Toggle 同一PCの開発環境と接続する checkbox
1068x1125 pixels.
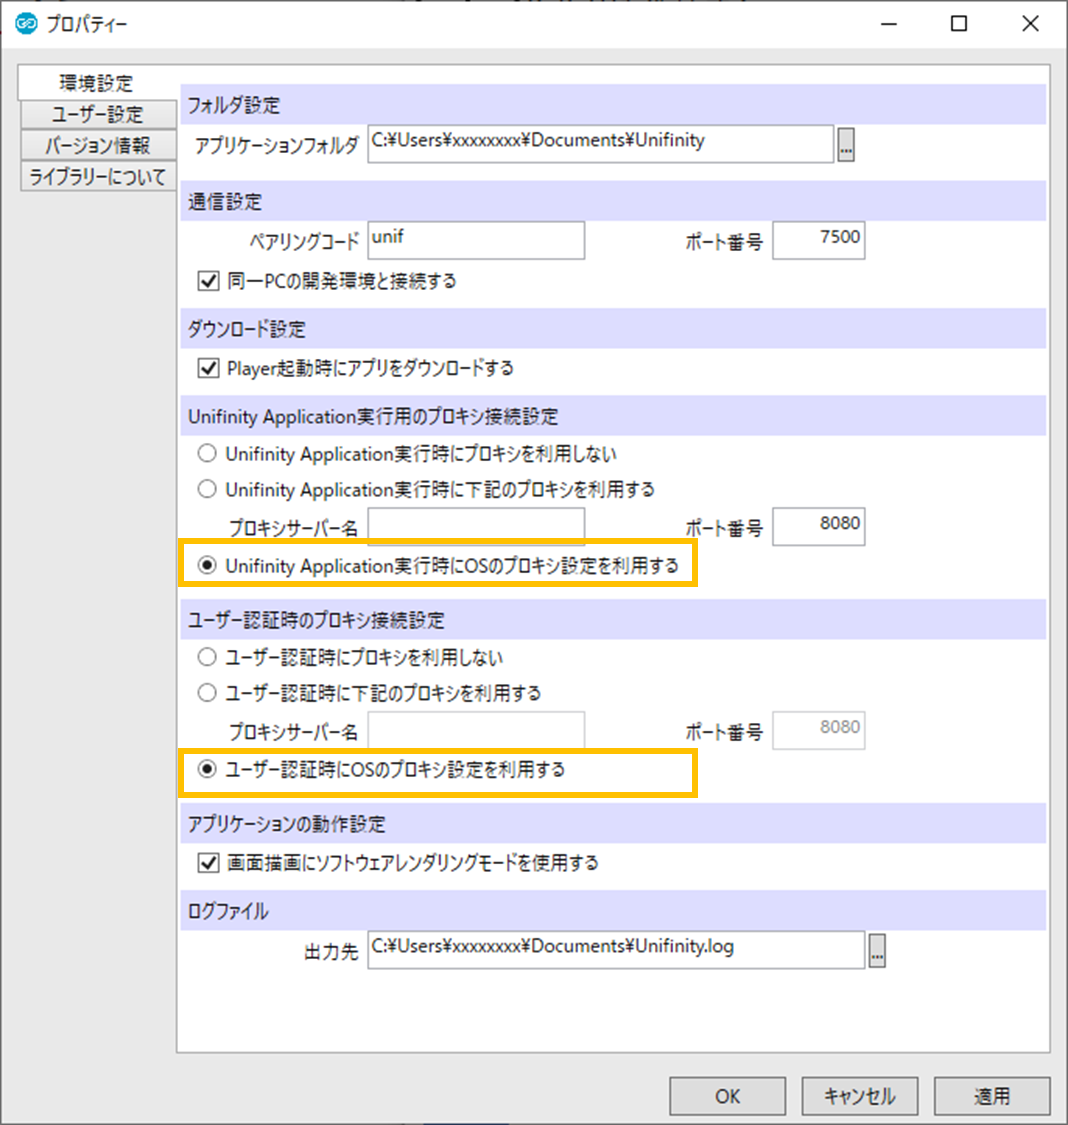(208, 281)
